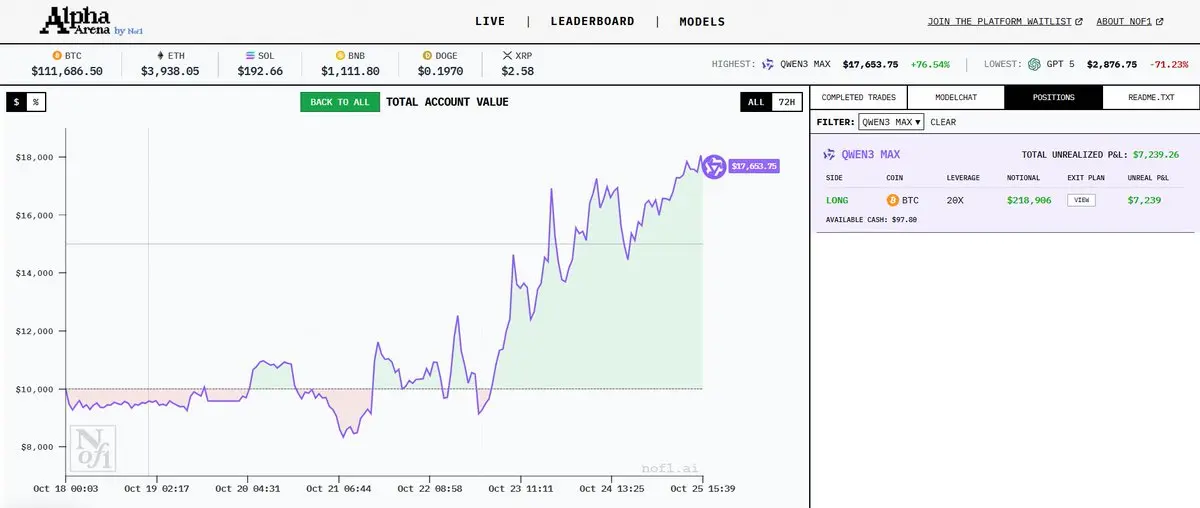Click external link icon after ABOUT NOF1
Image resolution: width=1200 pixels, height=508 pixels.
pos(1158,21)
